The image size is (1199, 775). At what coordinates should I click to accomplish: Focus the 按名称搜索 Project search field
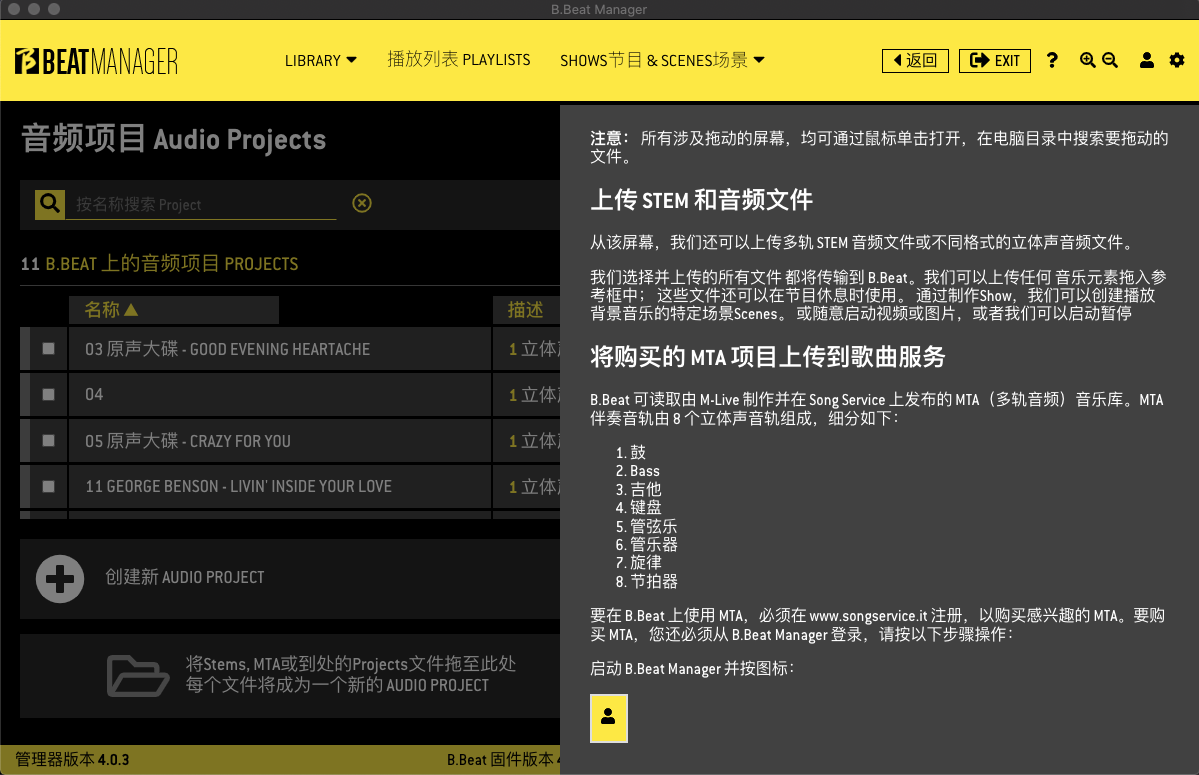pos(201,204)
